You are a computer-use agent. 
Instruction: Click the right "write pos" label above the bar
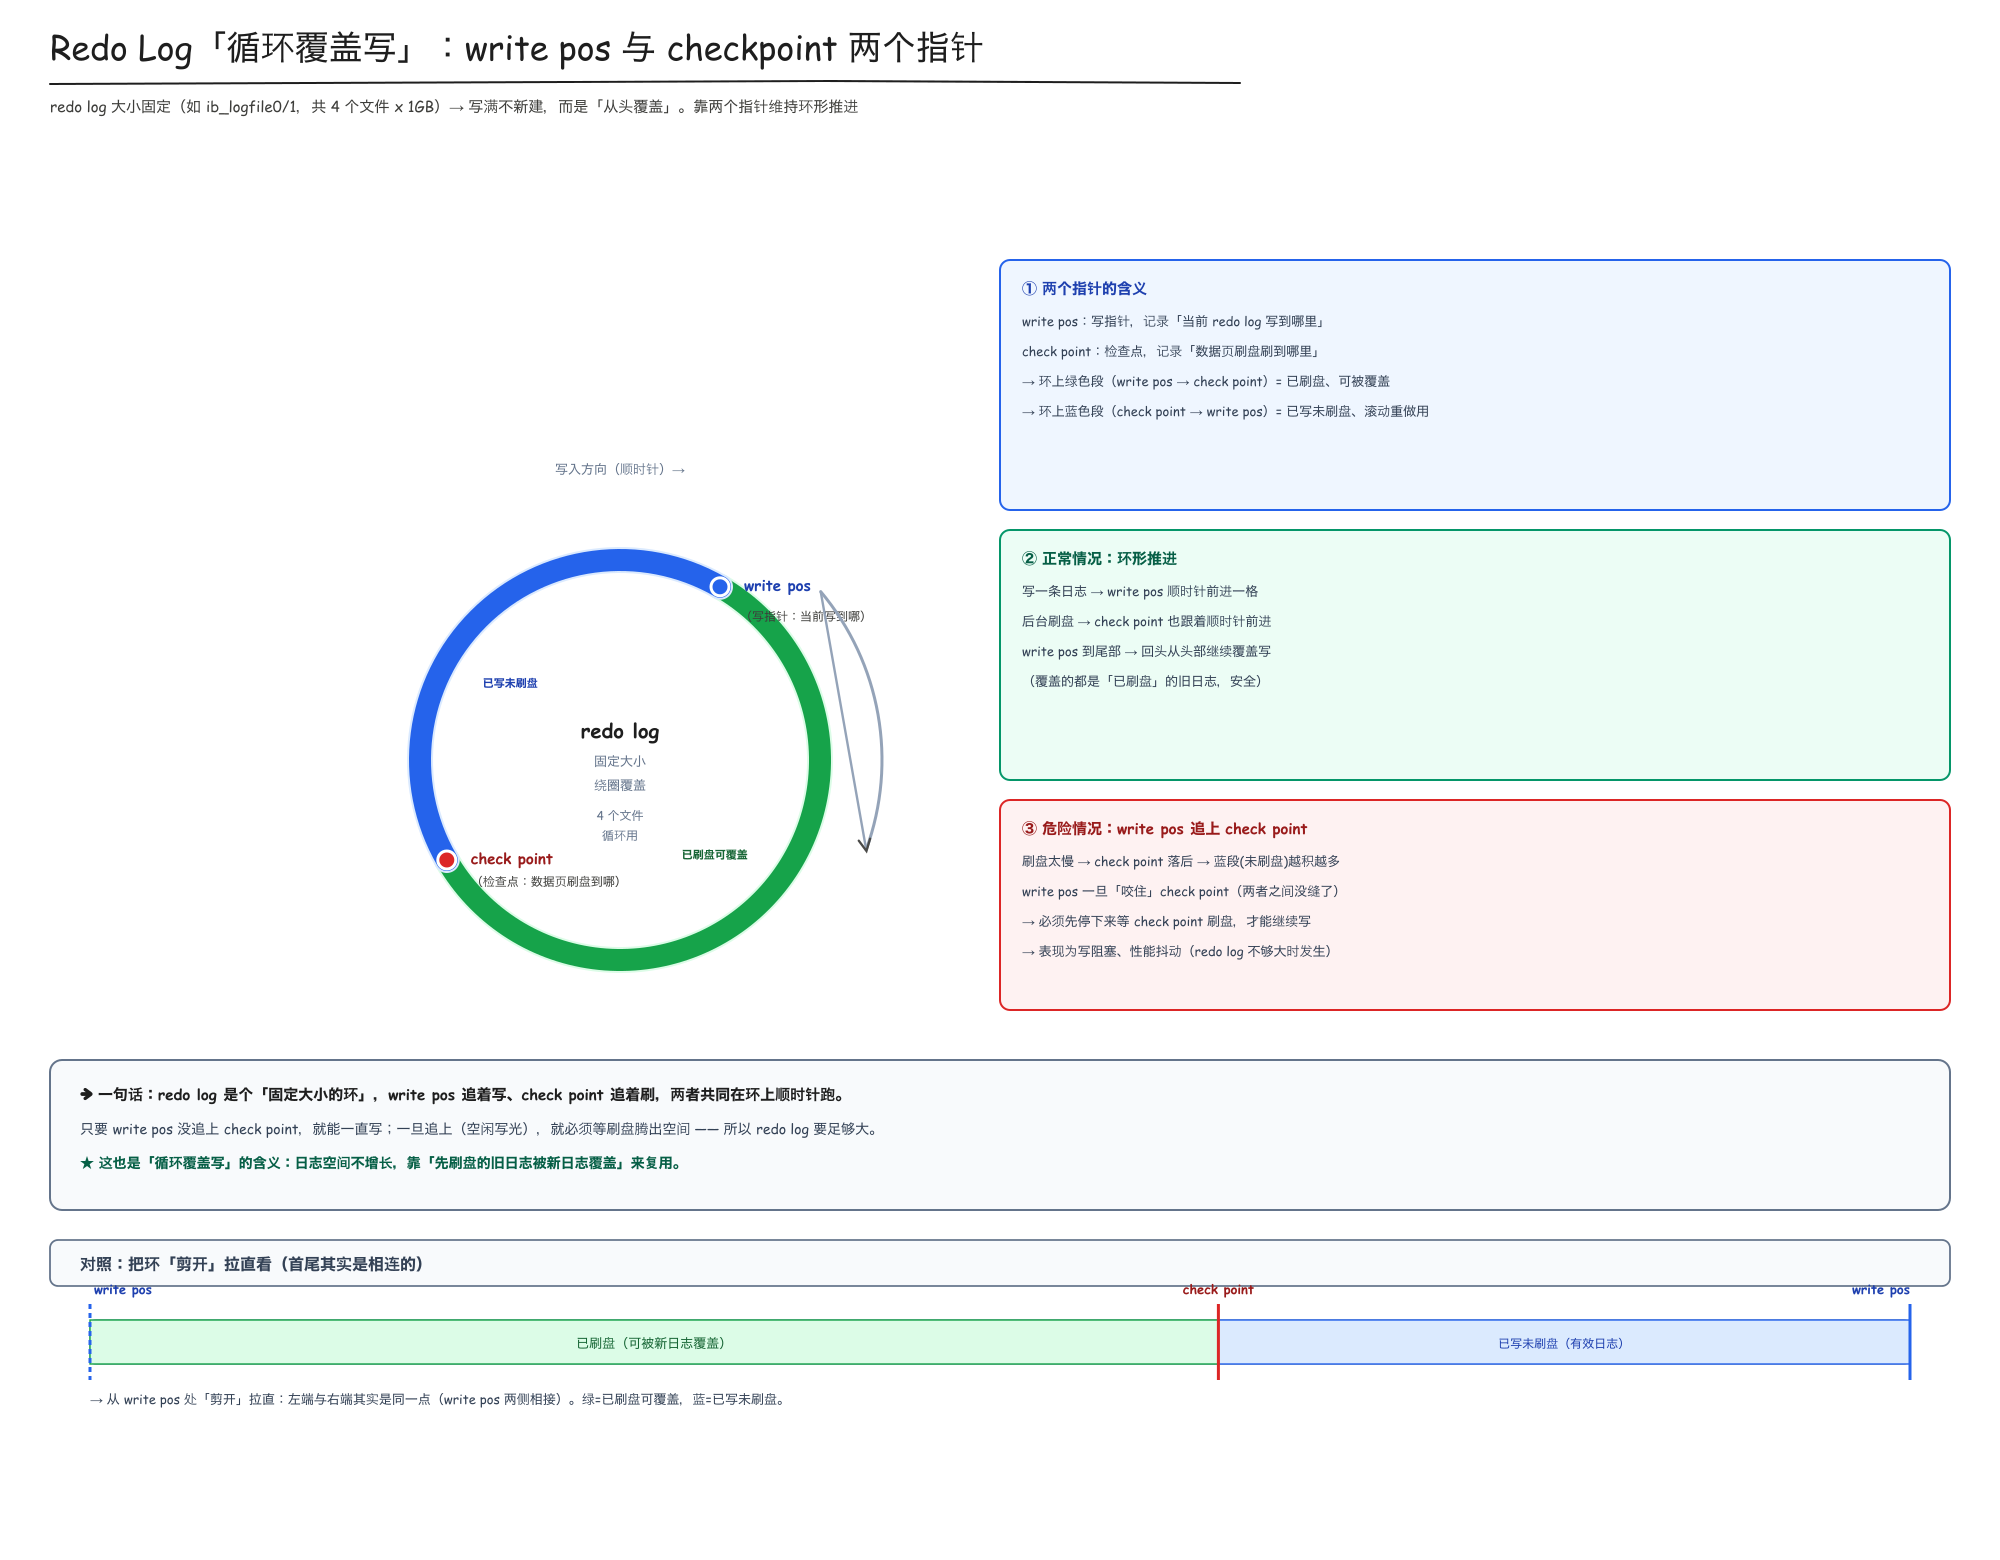(x=1881, y=1290)
